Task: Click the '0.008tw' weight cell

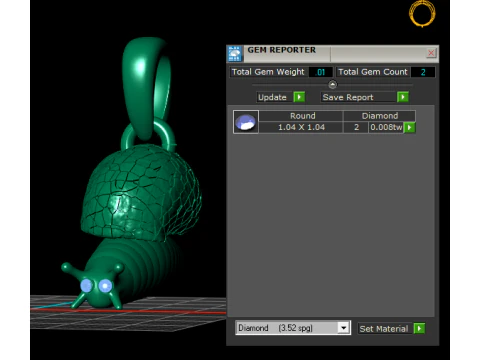Action: tap(386, 127)
